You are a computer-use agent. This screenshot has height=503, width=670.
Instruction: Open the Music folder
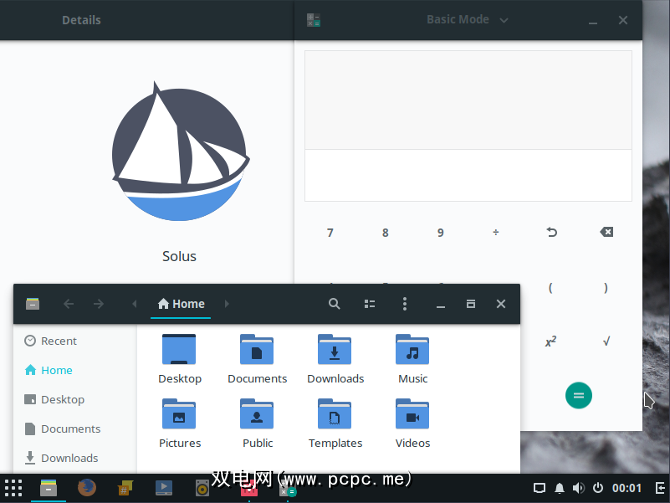(412, 359)
